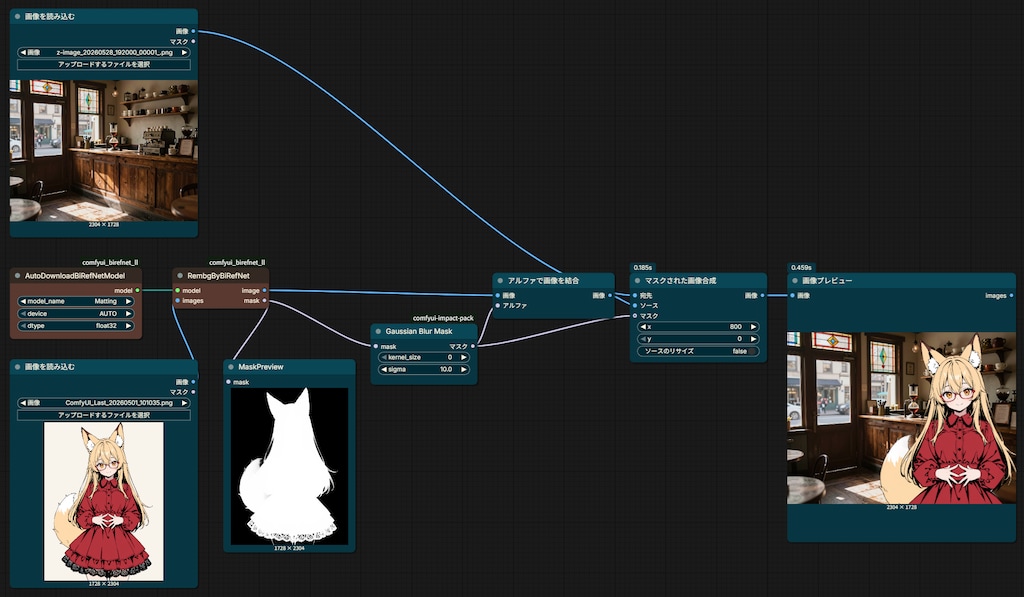Collapse the RembgByBiRefNet node via its dot
The height and width of the screenshot is (597, 1024).
click(x=180, y=276)
